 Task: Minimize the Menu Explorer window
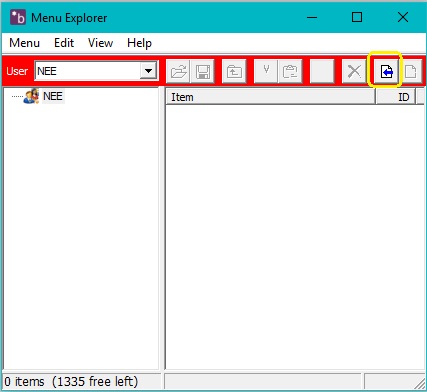point(312,17)
